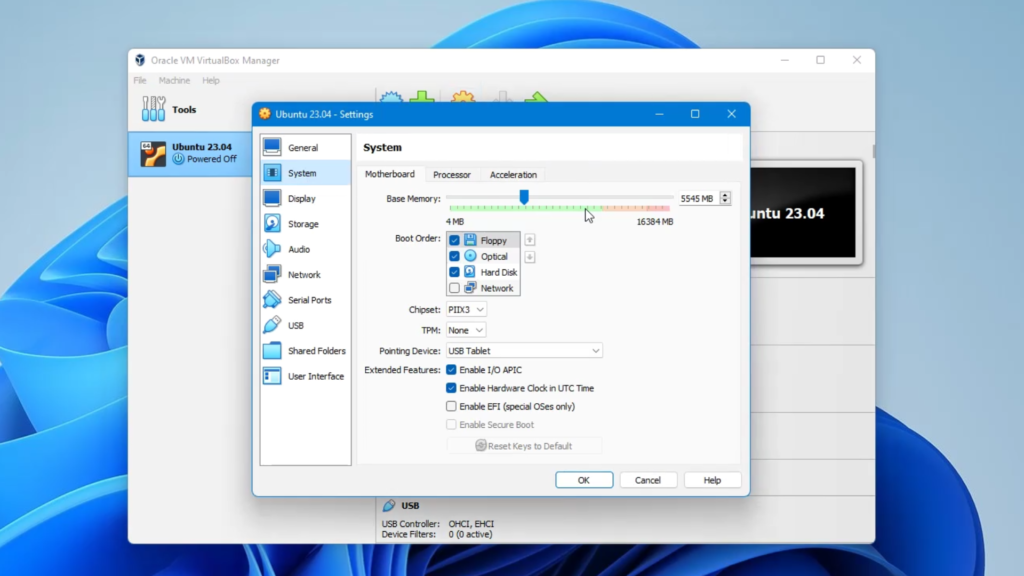This screenshot has height=576, width=1024.
Task: Switch to the Motherboard tab
Action: point(390,174)
